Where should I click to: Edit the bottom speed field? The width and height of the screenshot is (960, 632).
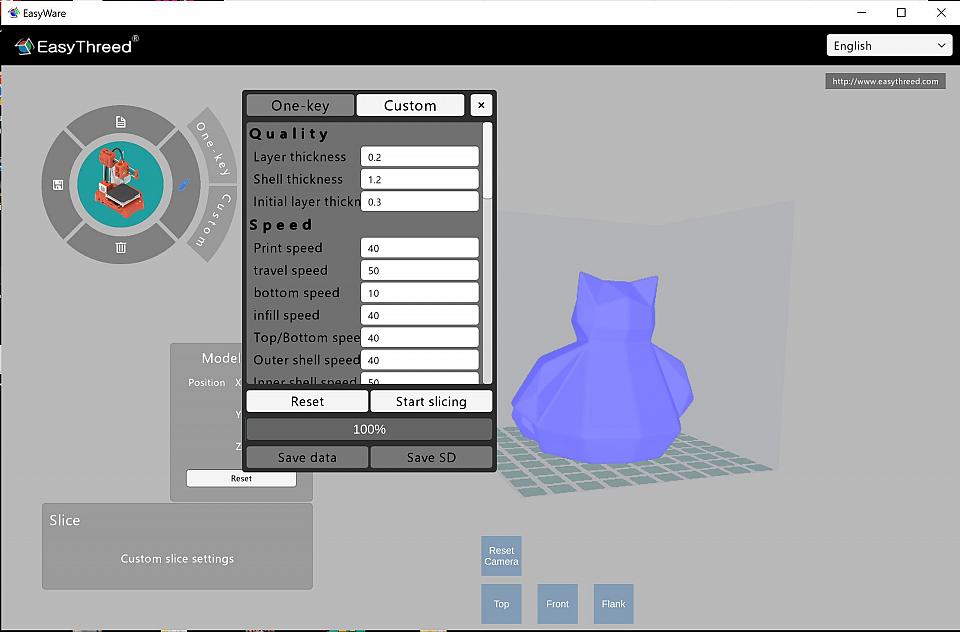pyautogui.click(x=419, y=293)
